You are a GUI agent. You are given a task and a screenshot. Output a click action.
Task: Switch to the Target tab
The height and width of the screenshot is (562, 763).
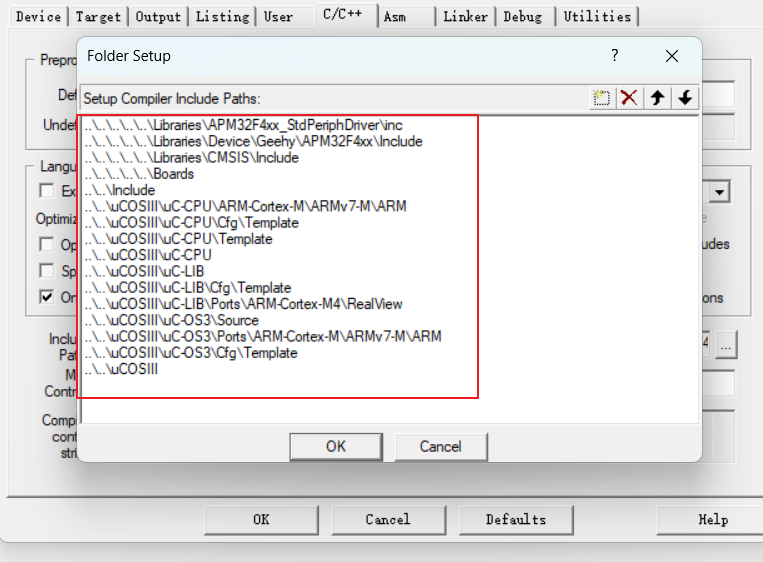(x=98, y=17)
